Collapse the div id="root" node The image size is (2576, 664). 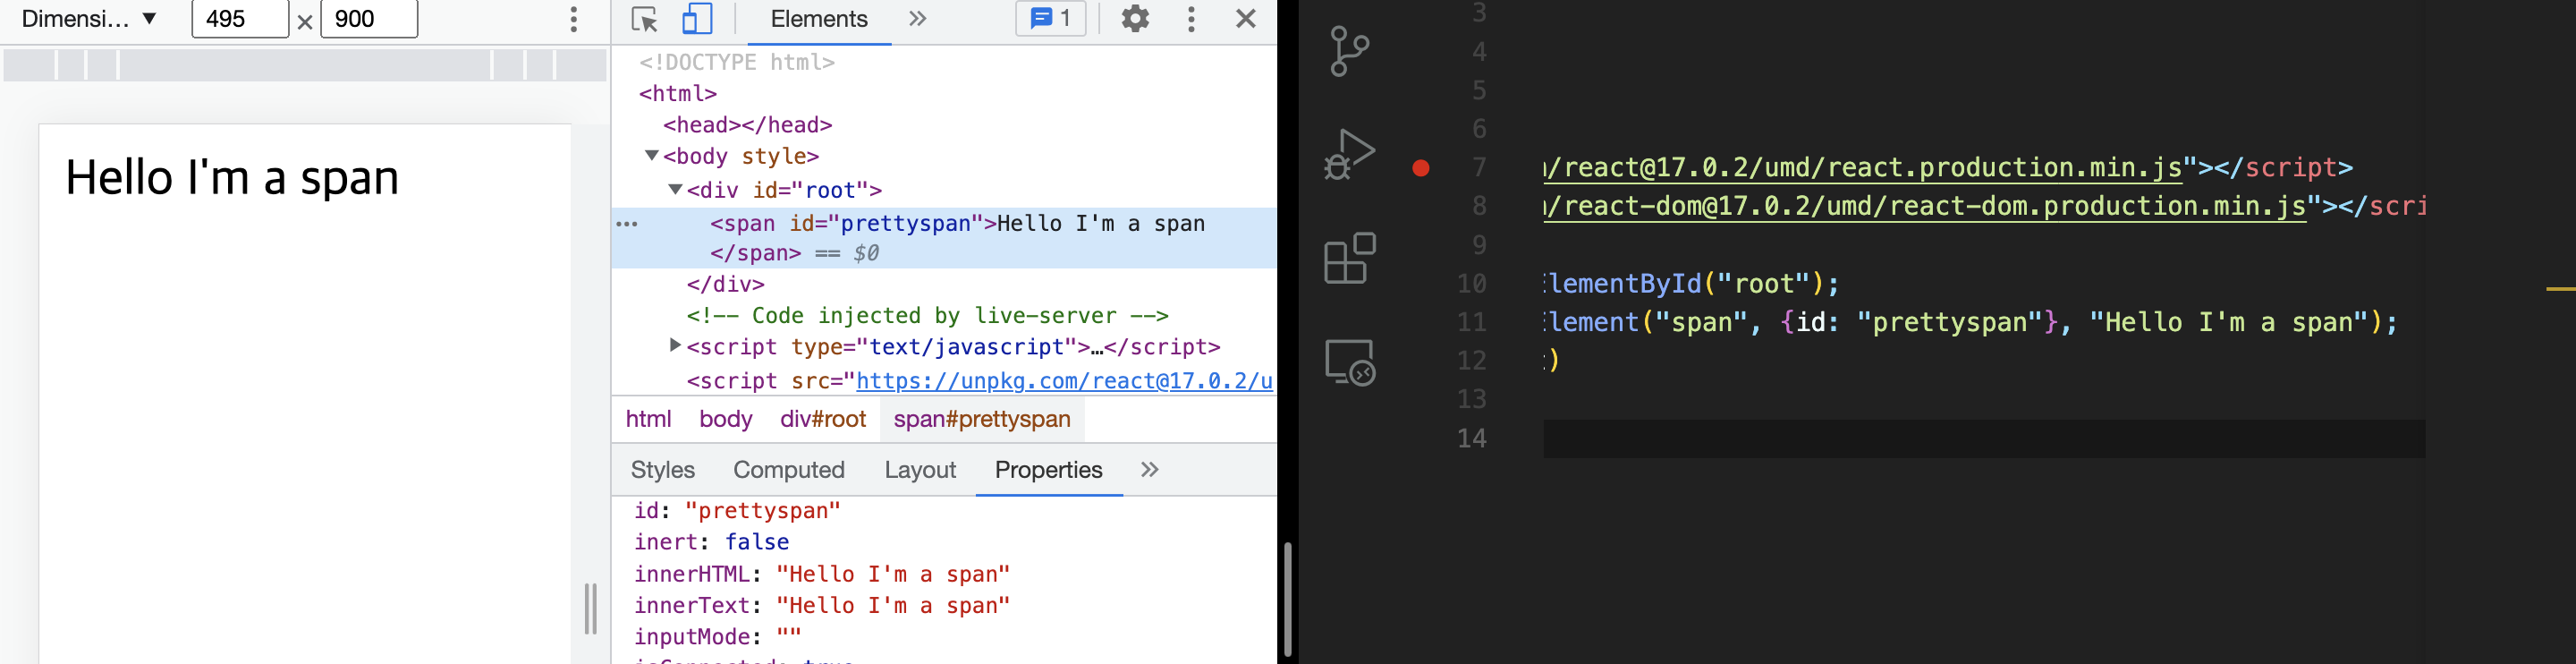coord(676,189)
